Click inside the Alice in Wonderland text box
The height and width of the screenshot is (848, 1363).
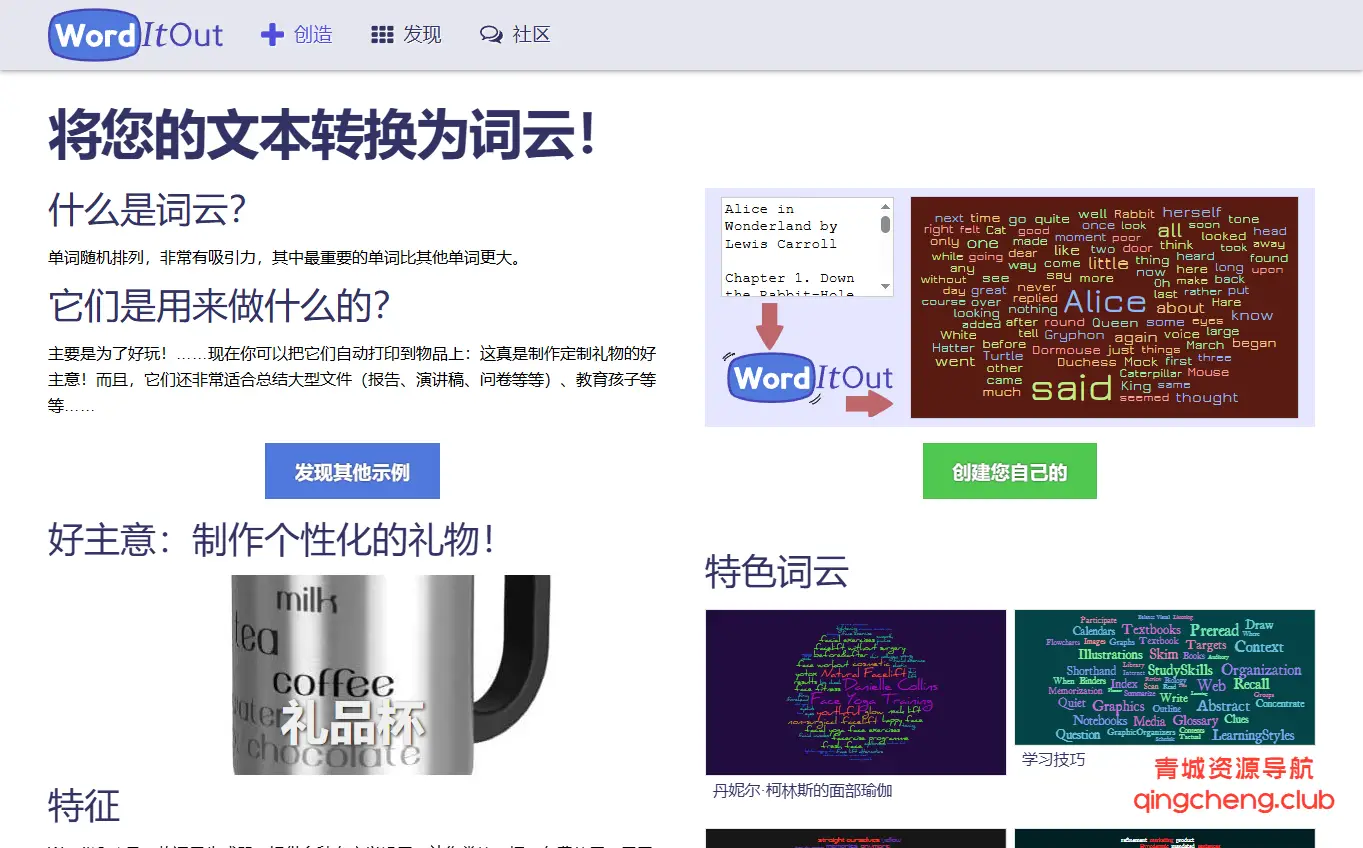(x=798, y=246)
